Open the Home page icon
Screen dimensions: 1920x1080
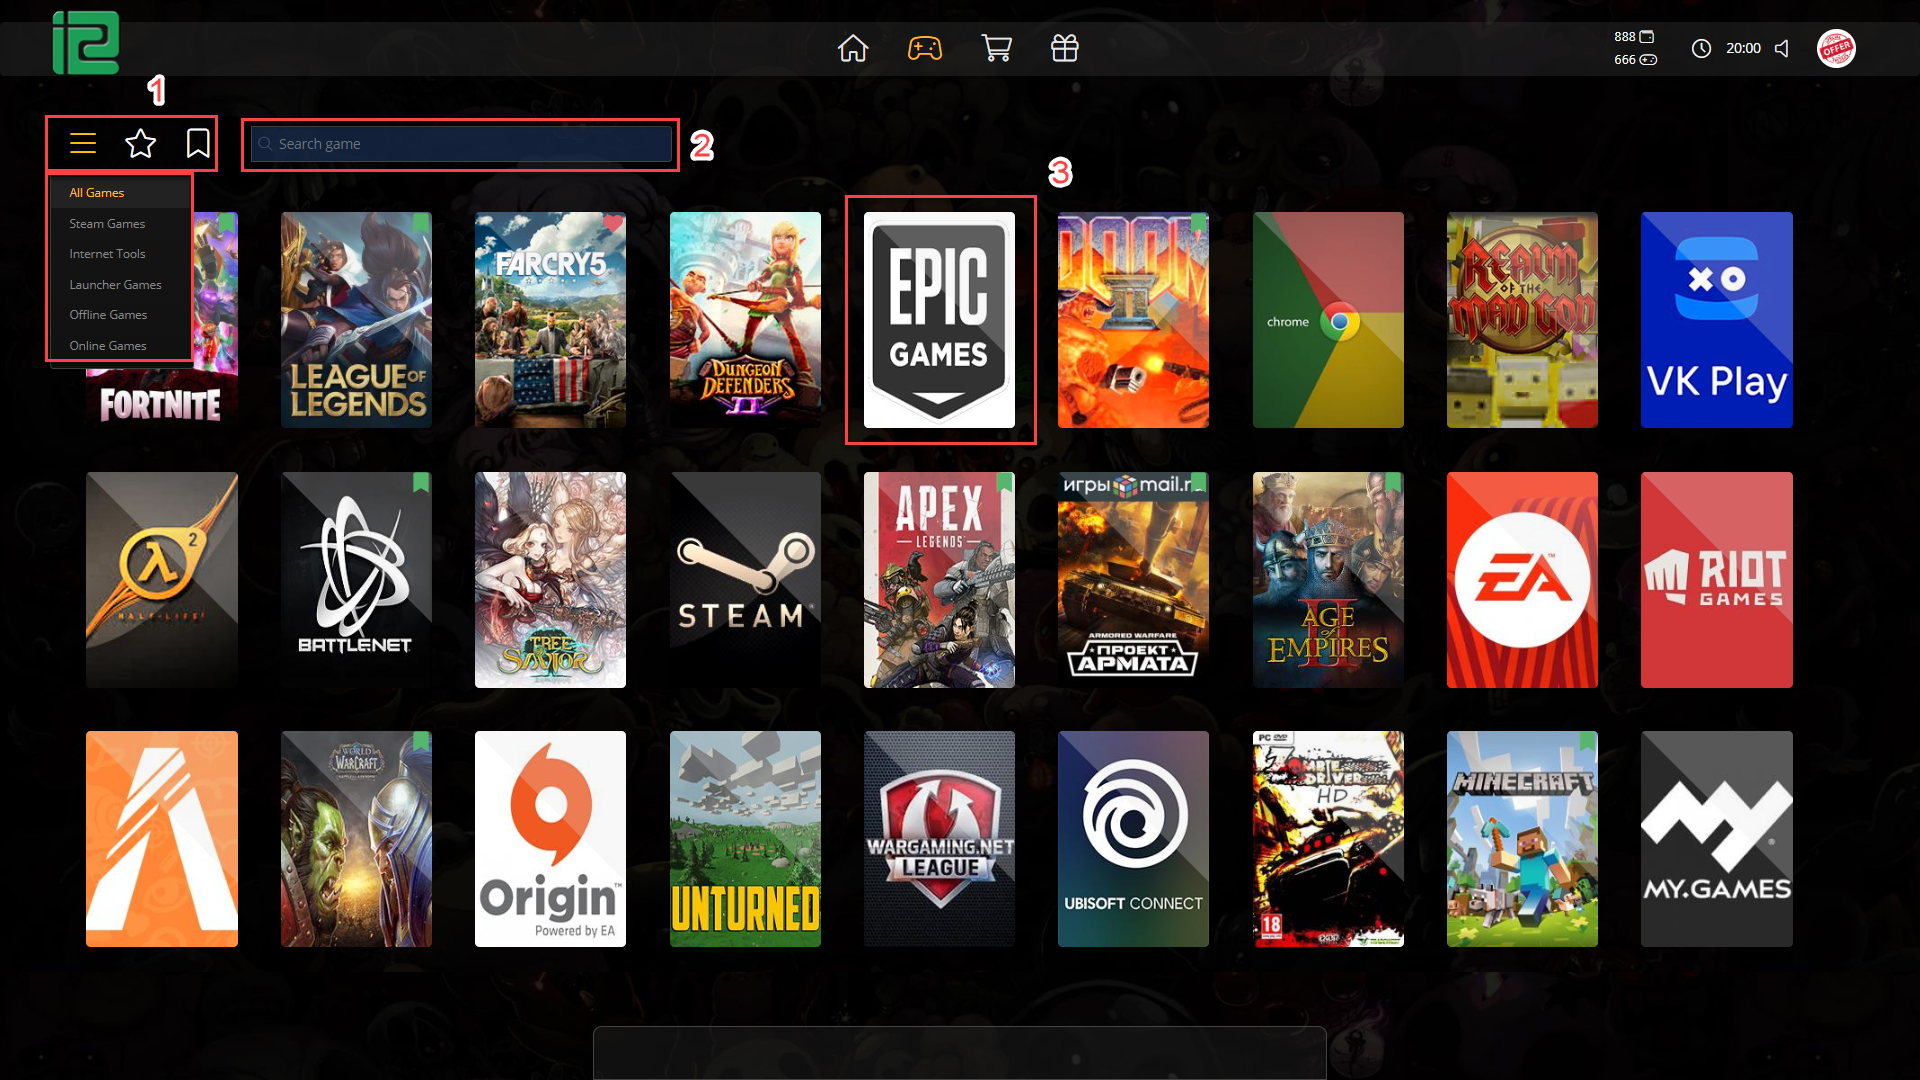coord(853,48)
